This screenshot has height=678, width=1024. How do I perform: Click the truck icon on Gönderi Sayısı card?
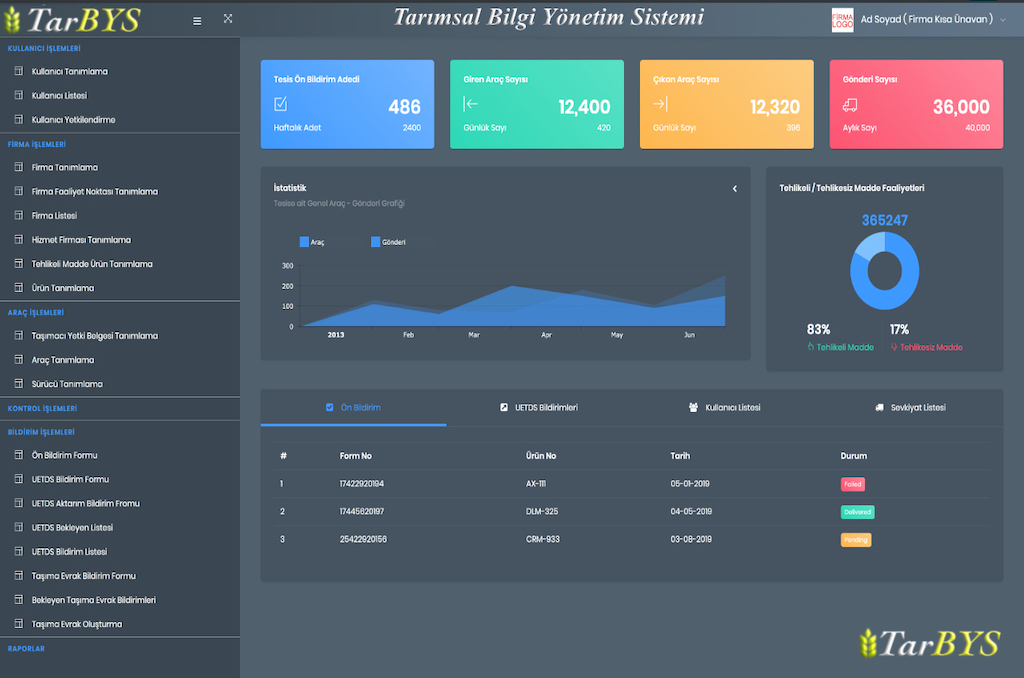850,105
